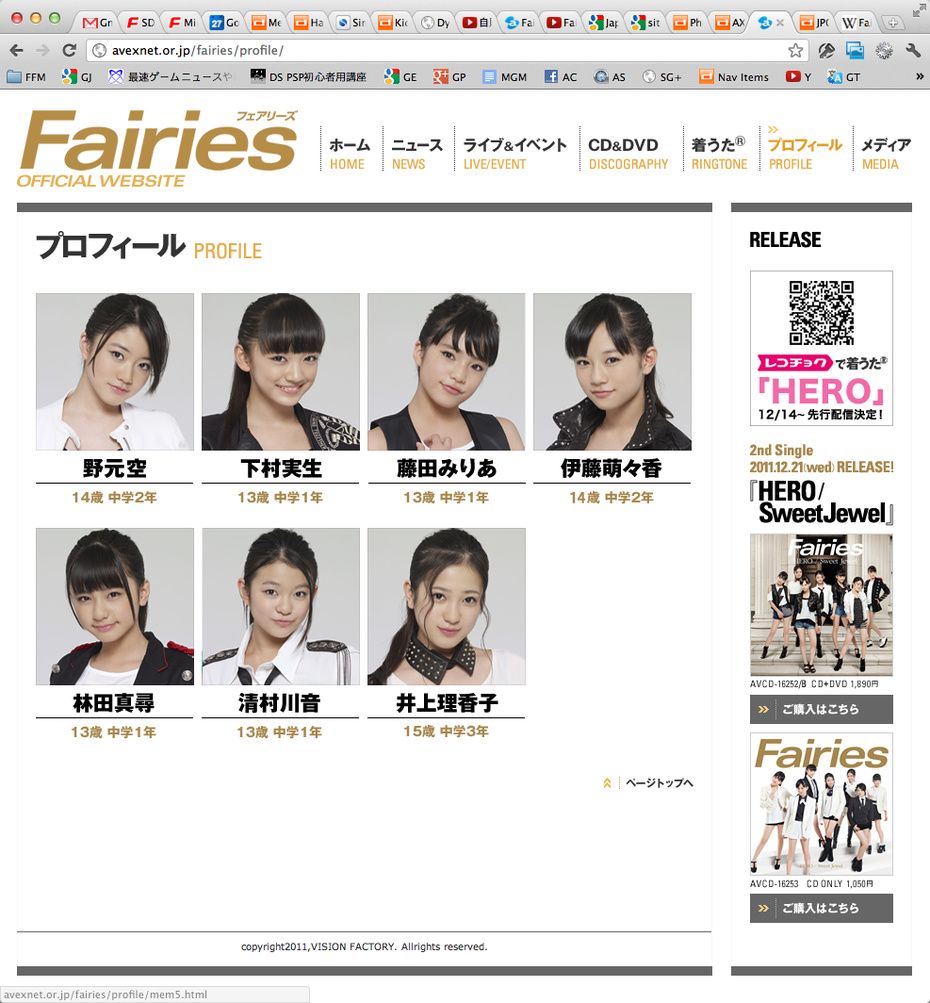
Task: Click the browser back arrow
Action: (17, 51)
